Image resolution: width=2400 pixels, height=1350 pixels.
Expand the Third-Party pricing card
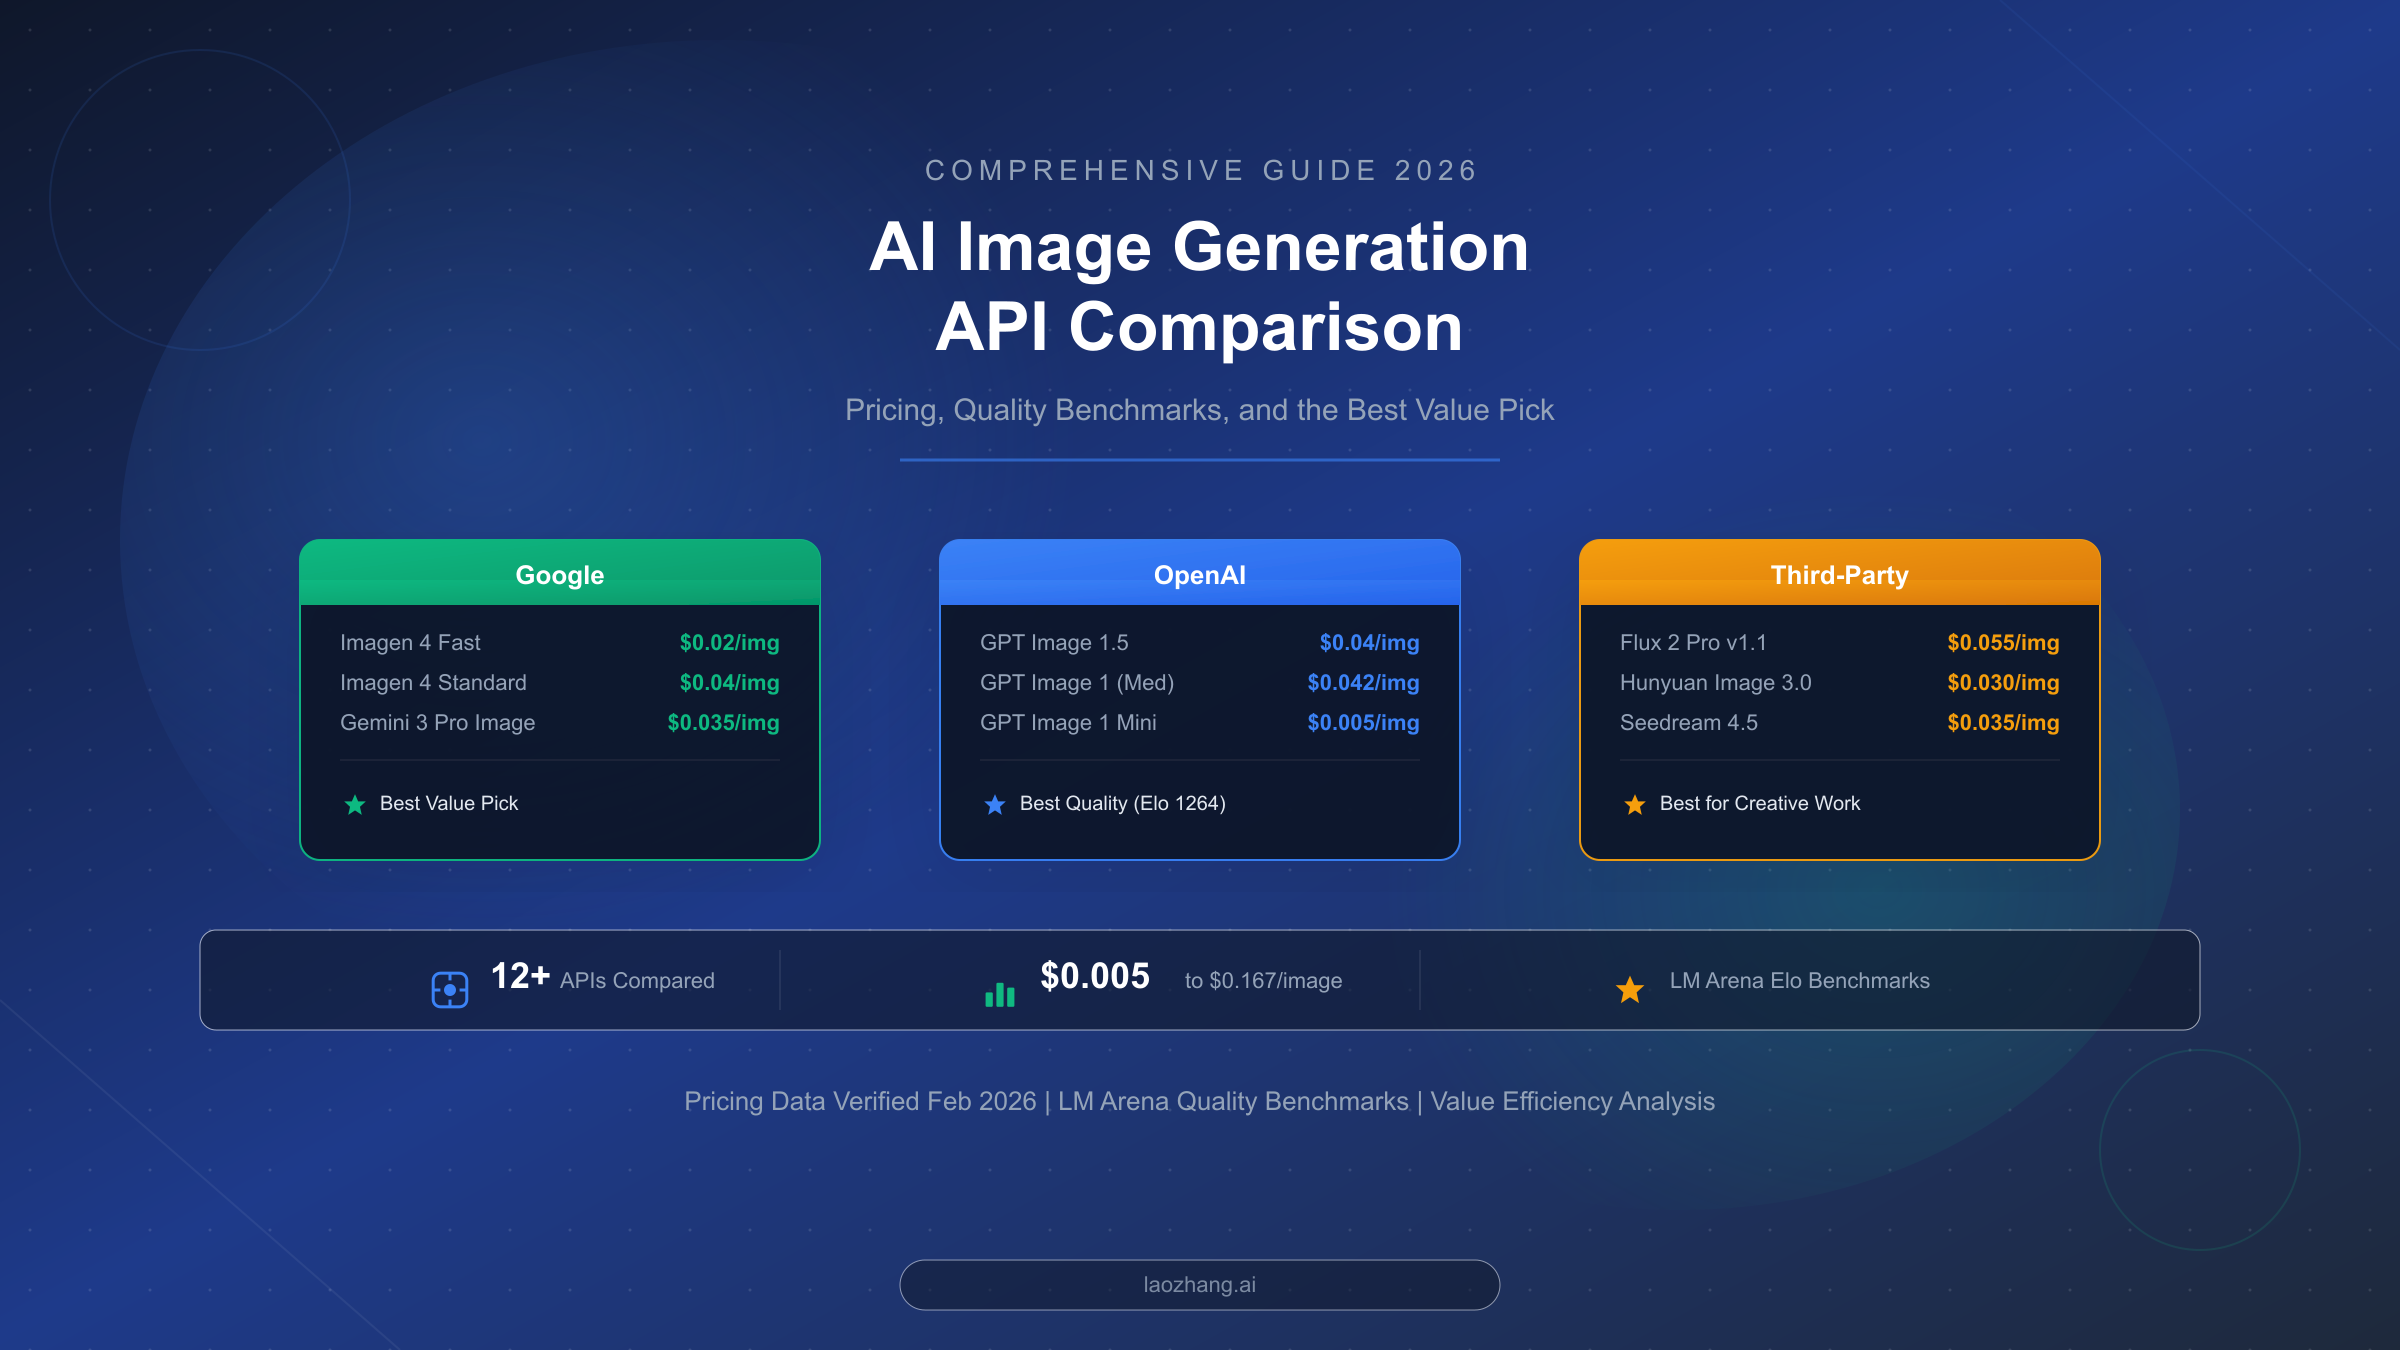click(1839, 700)
